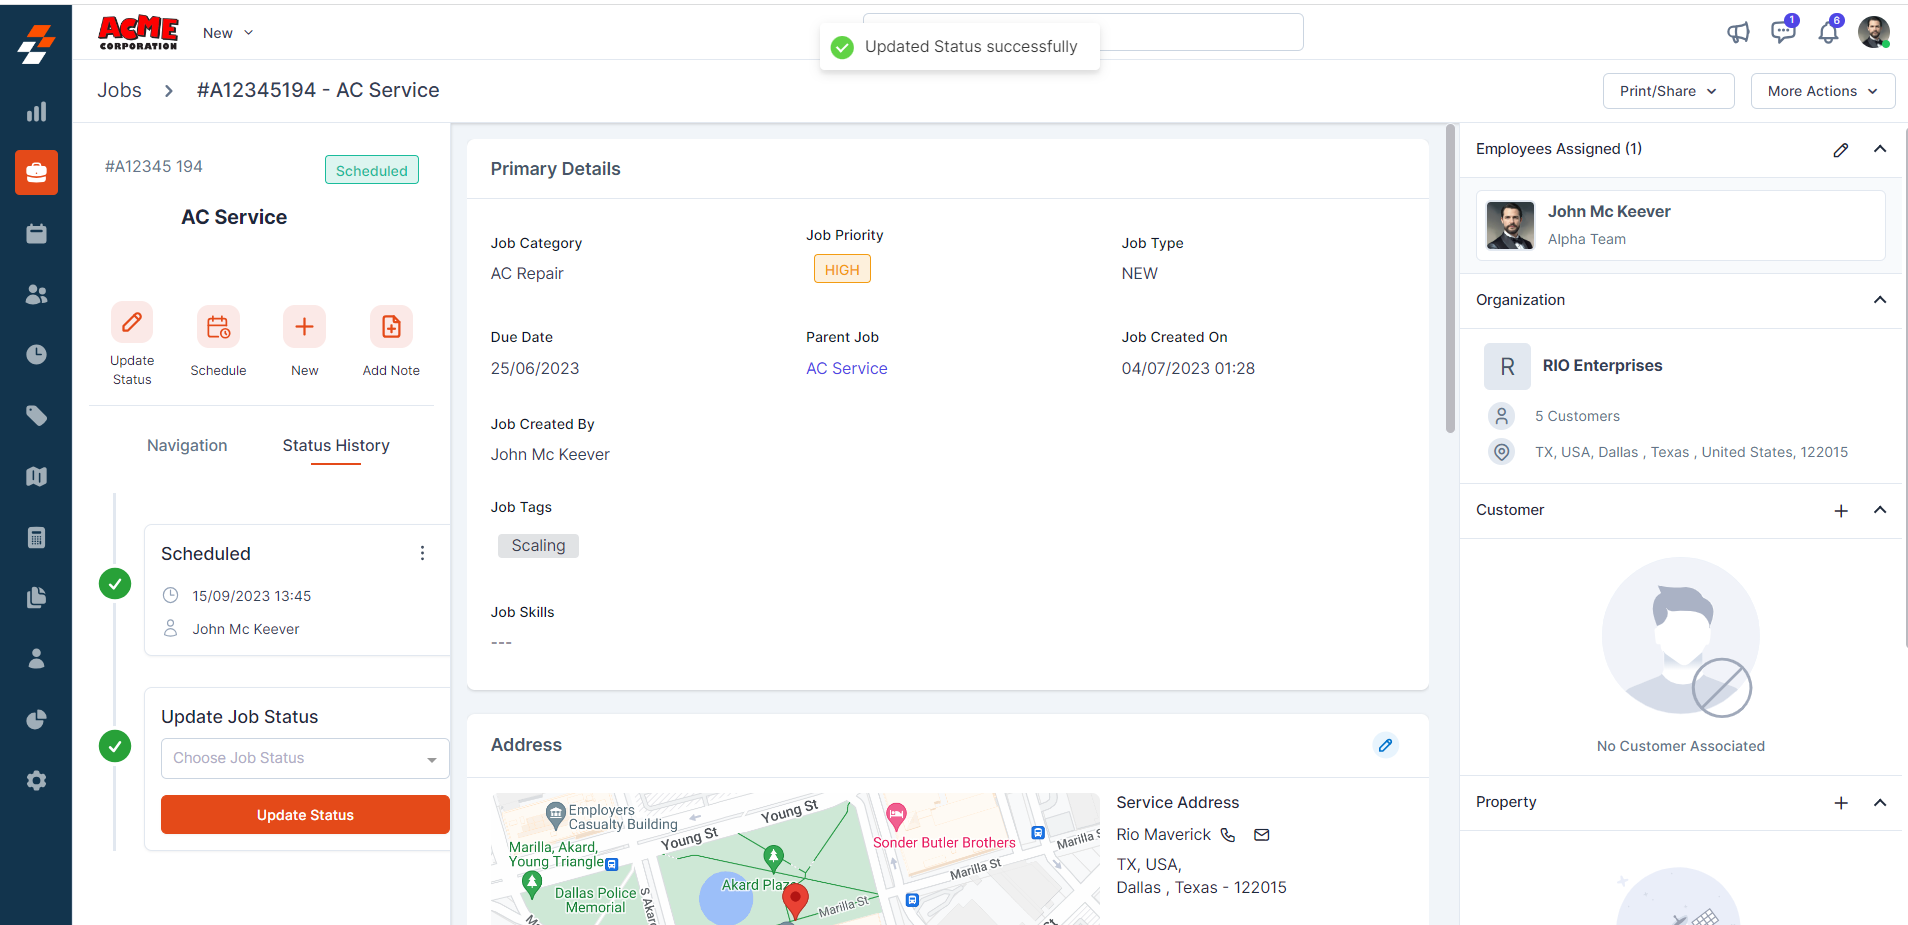This screenshot has width=1908, height=925.
Task: Select the Status History tab
Action: (x=336, y=446)
